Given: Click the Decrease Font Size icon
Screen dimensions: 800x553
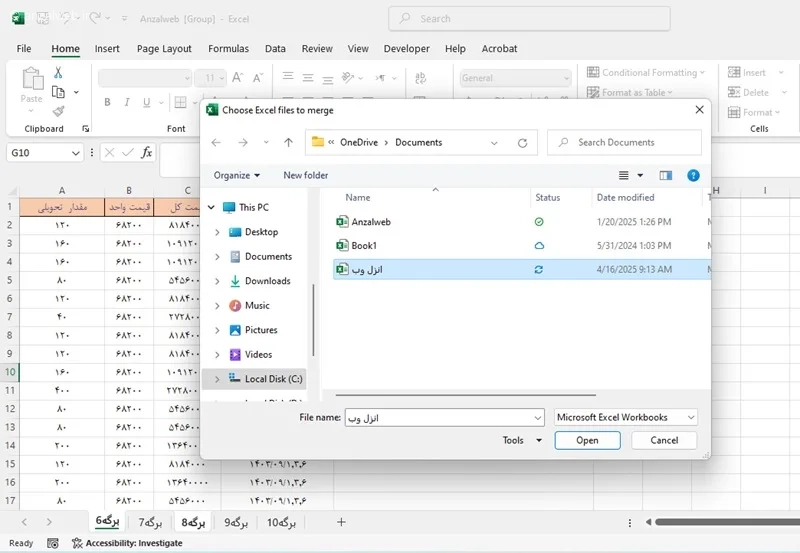Looking at the screenshot, I should point(258,78).
